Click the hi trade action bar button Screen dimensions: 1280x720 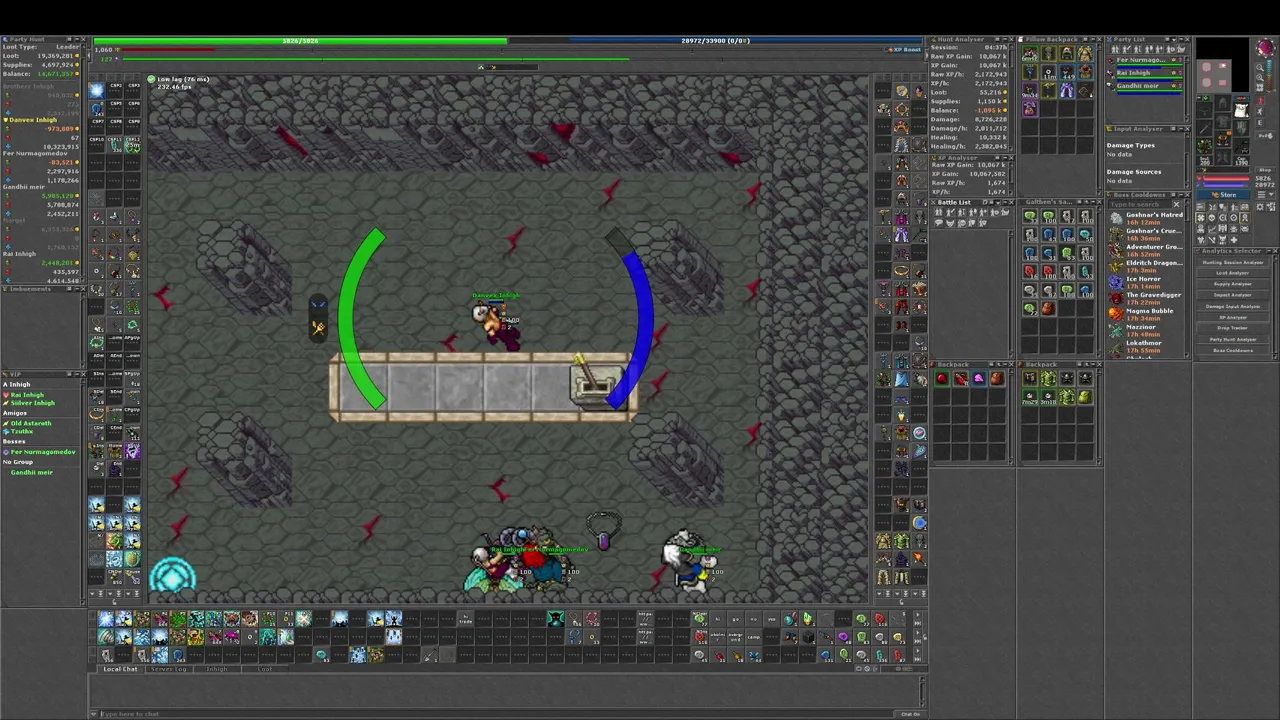465,620
